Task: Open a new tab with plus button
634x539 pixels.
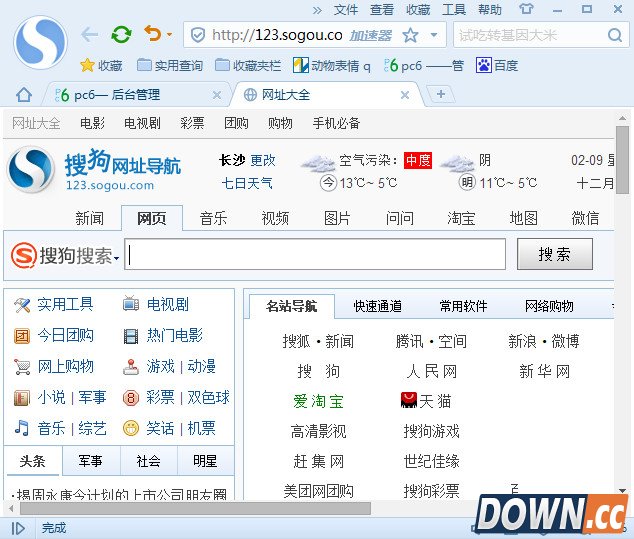Action: point(441,94)
